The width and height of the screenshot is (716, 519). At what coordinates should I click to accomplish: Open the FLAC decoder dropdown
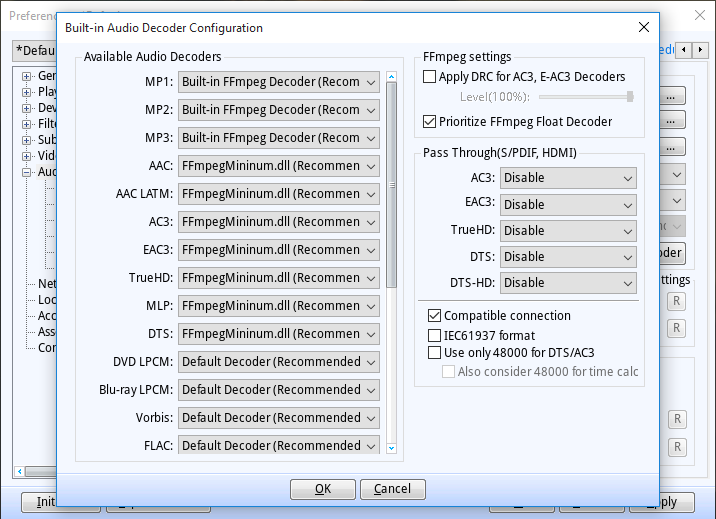pos(279,445)
